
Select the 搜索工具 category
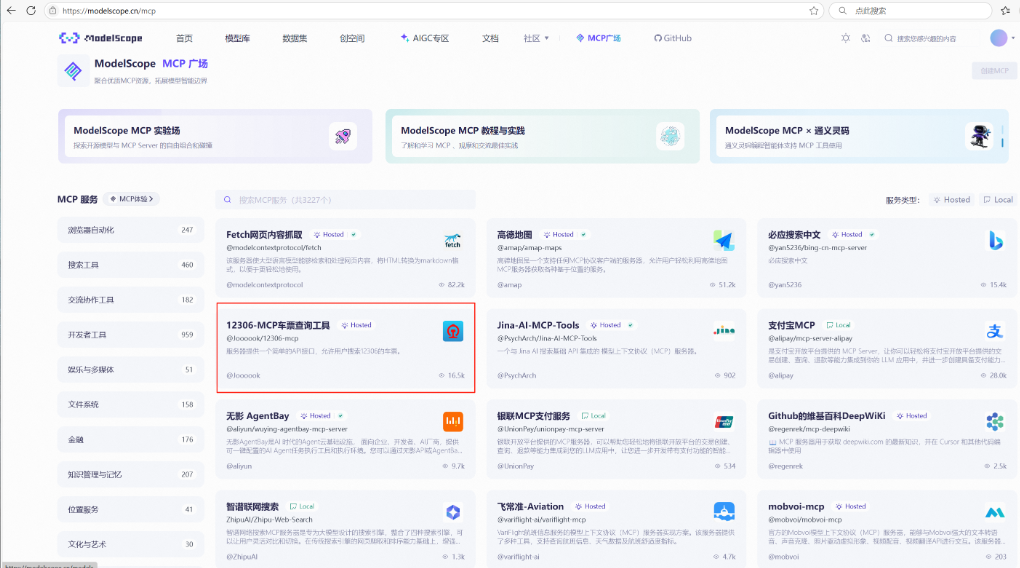pos(130,265)
